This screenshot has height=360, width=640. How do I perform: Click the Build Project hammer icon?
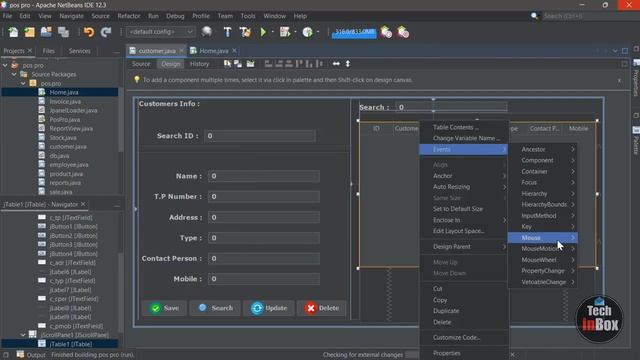(227, 32)
